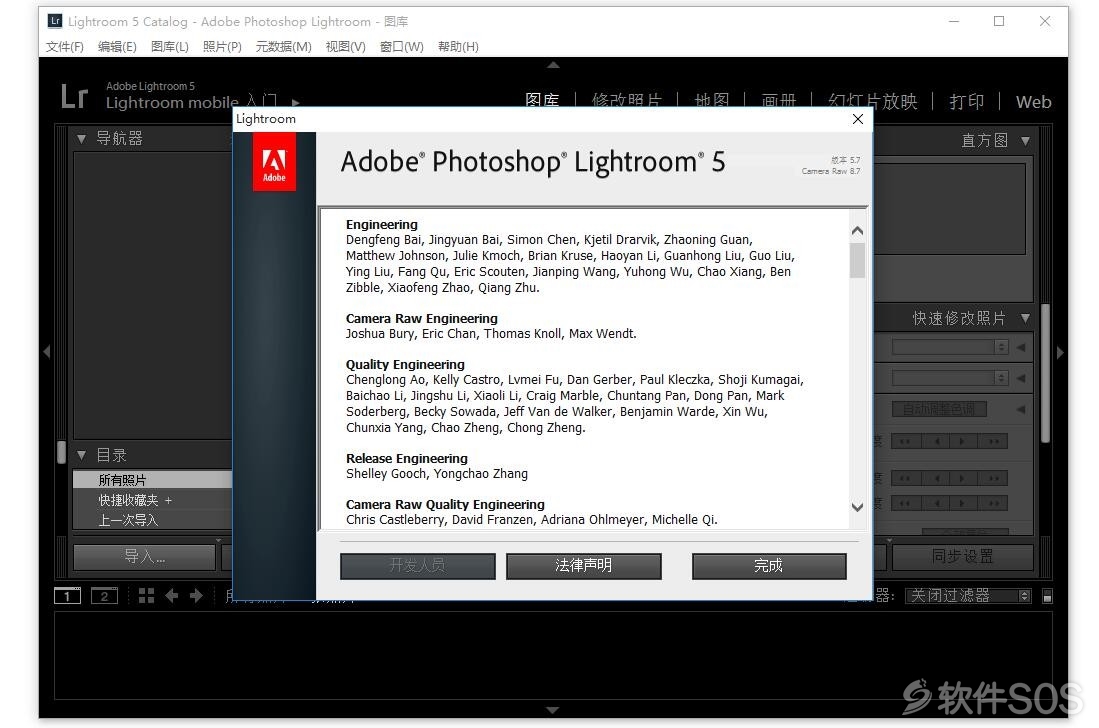Collapse the 导航器 panel

click(81, 139)
